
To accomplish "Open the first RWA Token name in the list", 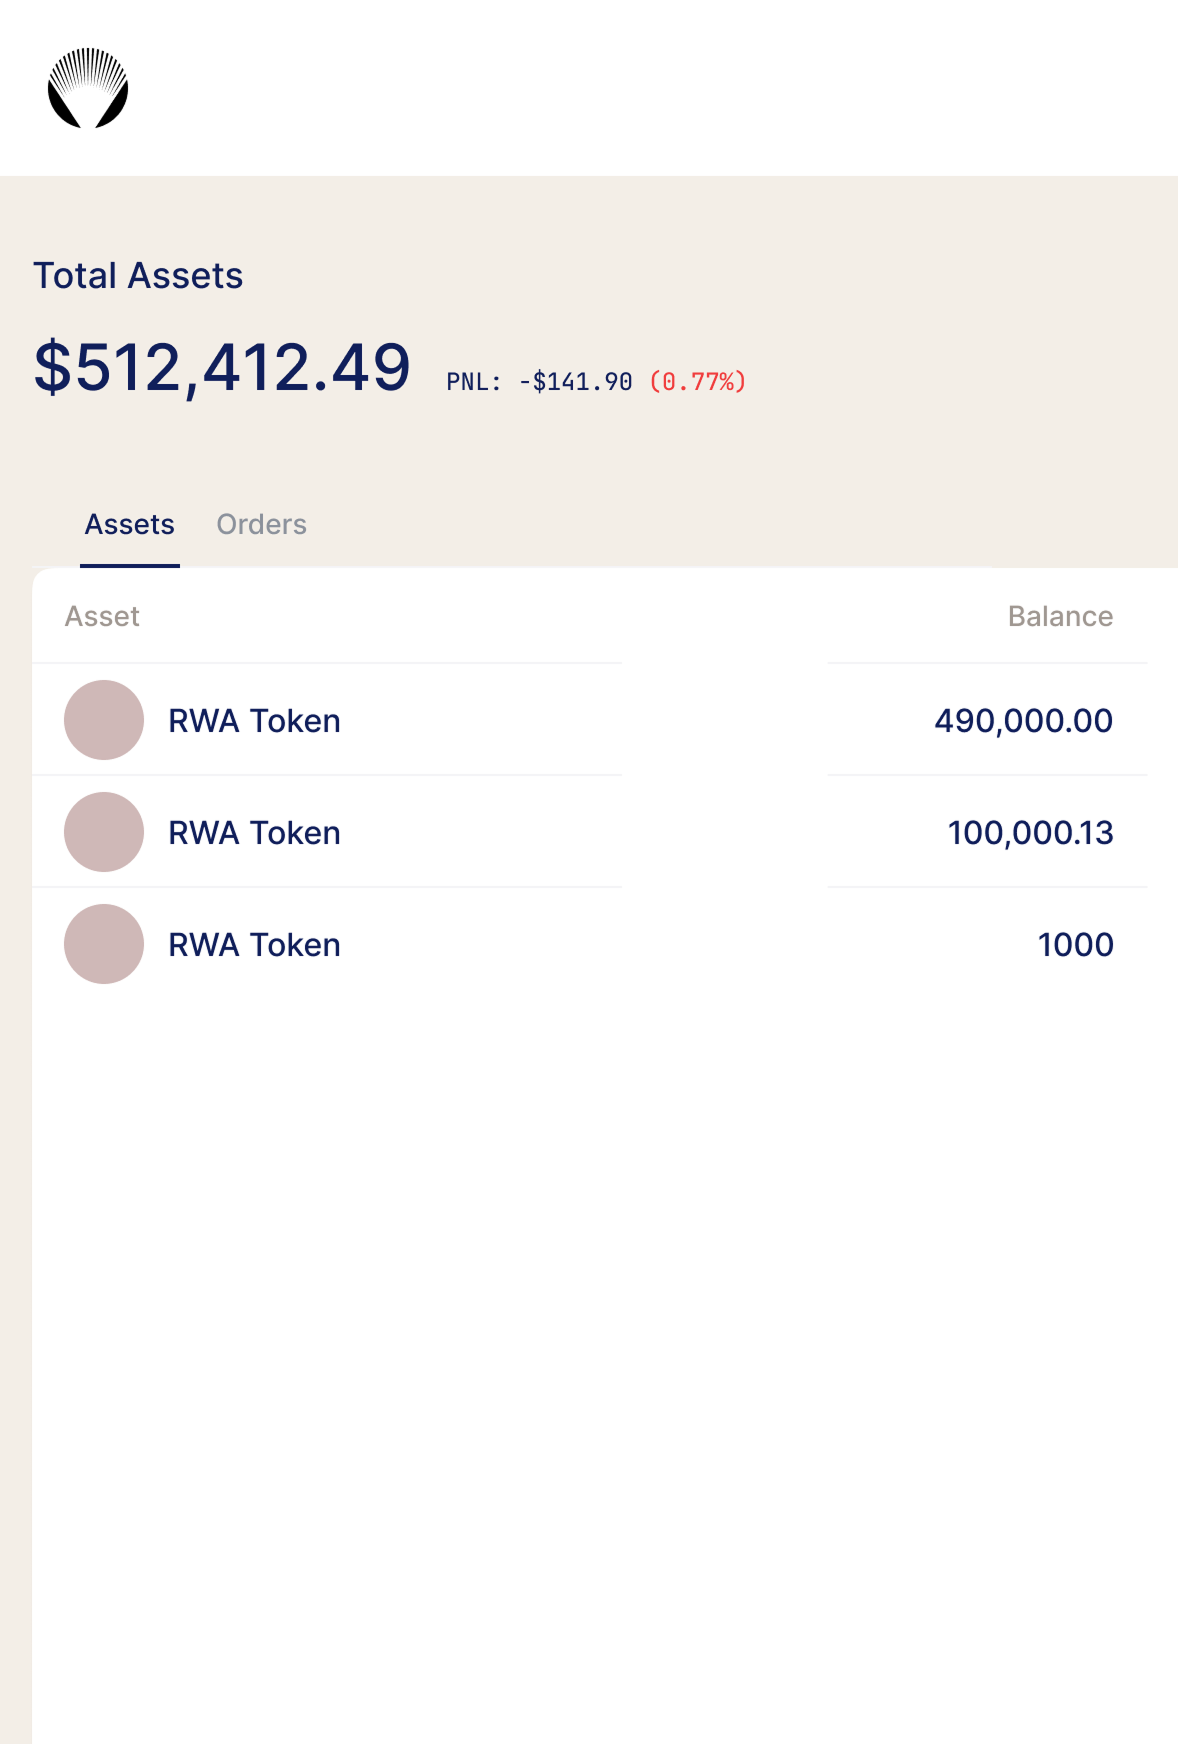I will (x=254, y=721).
